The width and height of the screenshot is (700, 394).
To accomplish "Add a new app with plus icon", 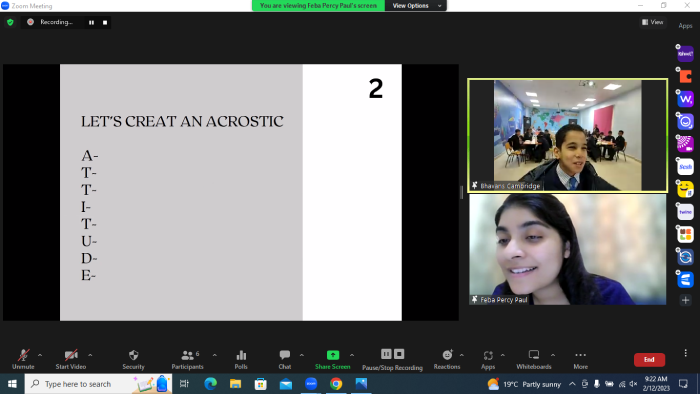I will 686,300.
